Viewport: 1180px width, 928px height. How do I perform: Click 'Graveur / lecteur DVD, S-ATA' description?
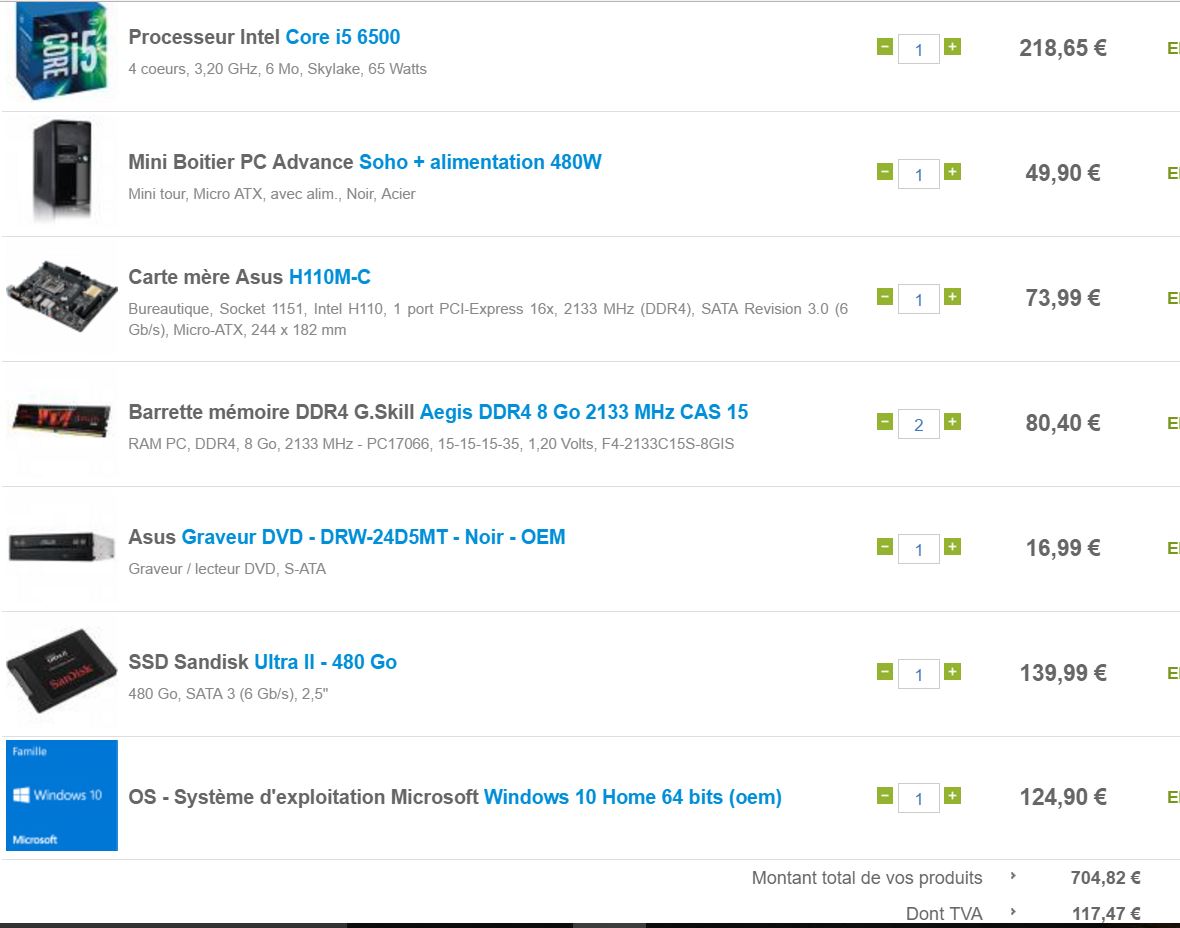(x=227, y=568)
